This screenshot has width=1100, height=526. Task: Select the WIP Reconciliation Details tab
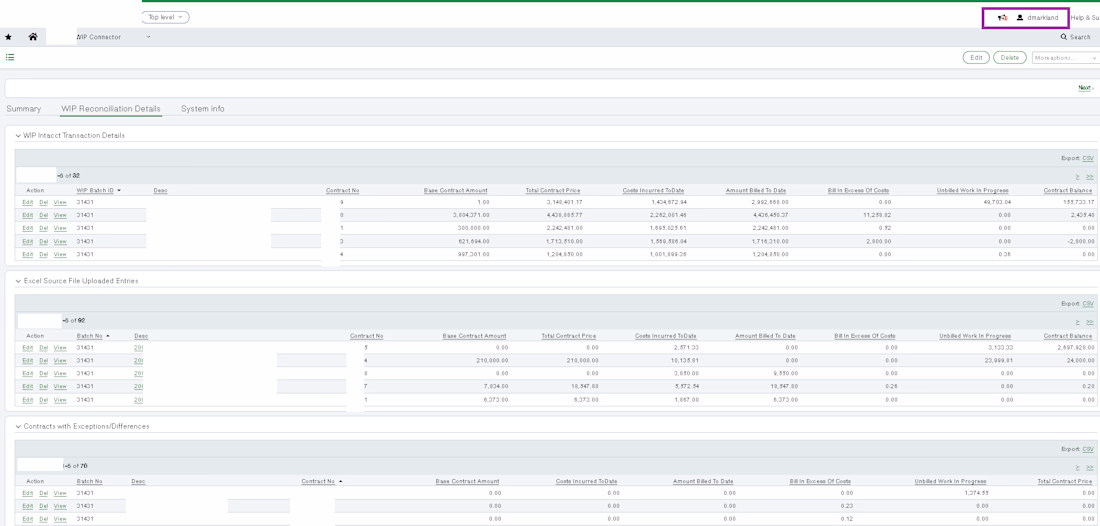point(111,109)
